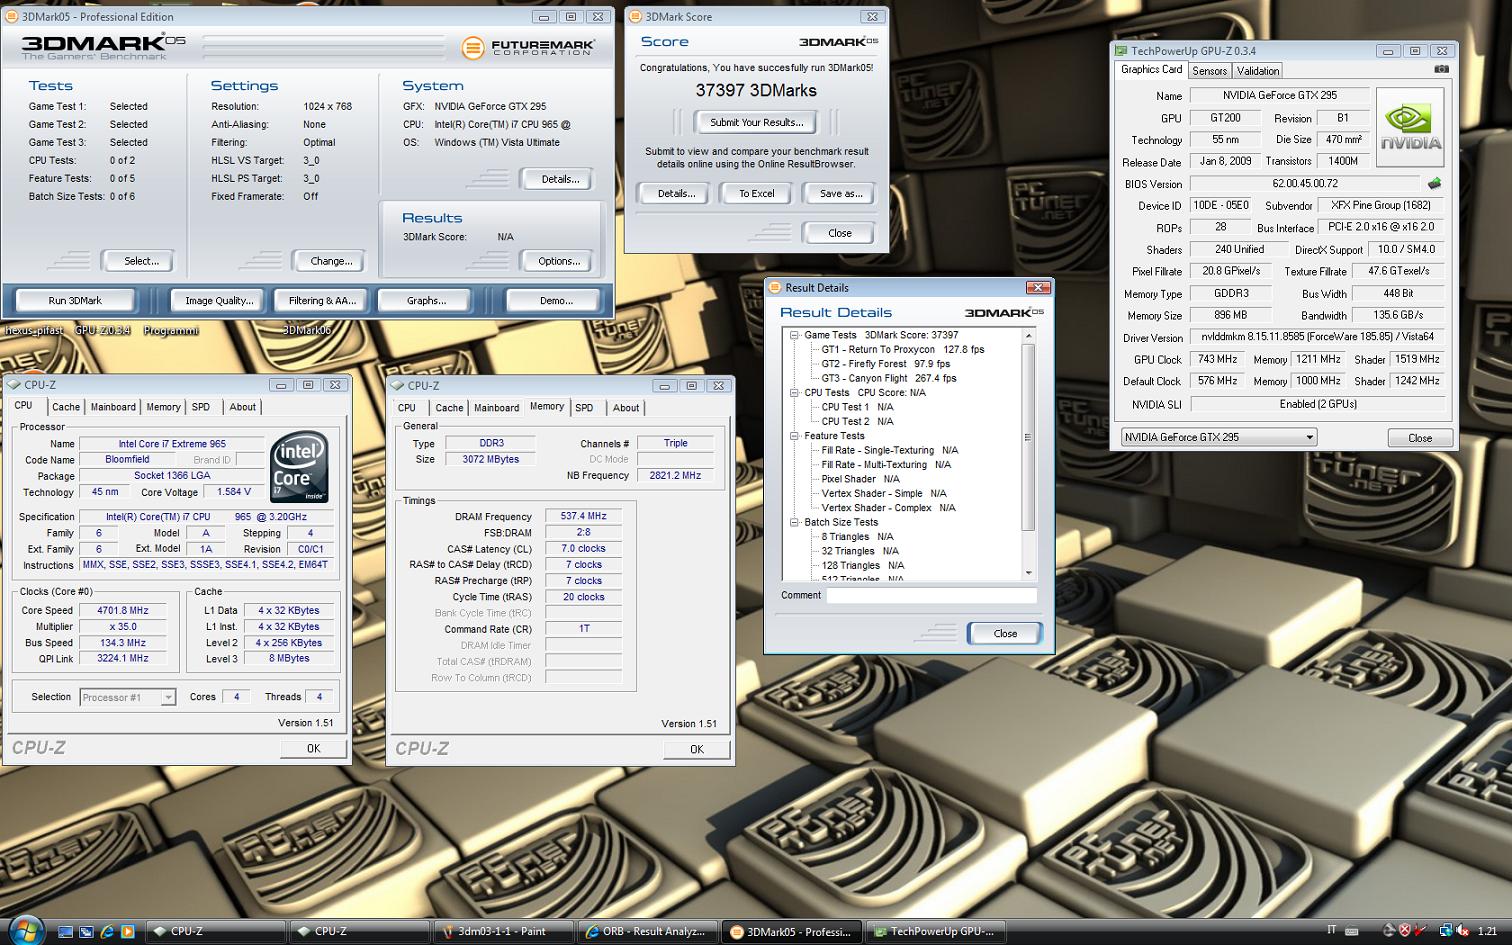Launch the media player quick launch icon

pos(128,931)
